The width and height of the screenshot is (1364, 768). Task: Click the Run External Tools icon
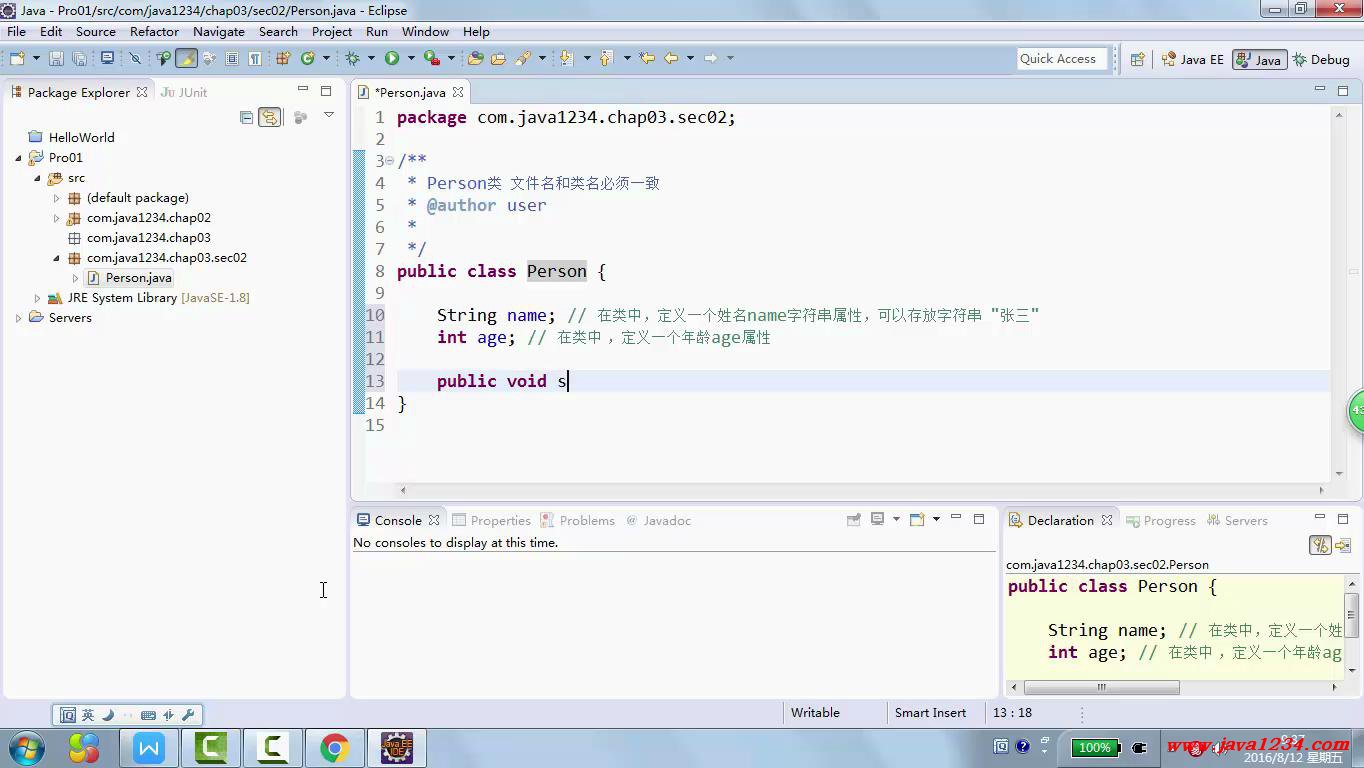pyautogui.click(x=432, y=59)
